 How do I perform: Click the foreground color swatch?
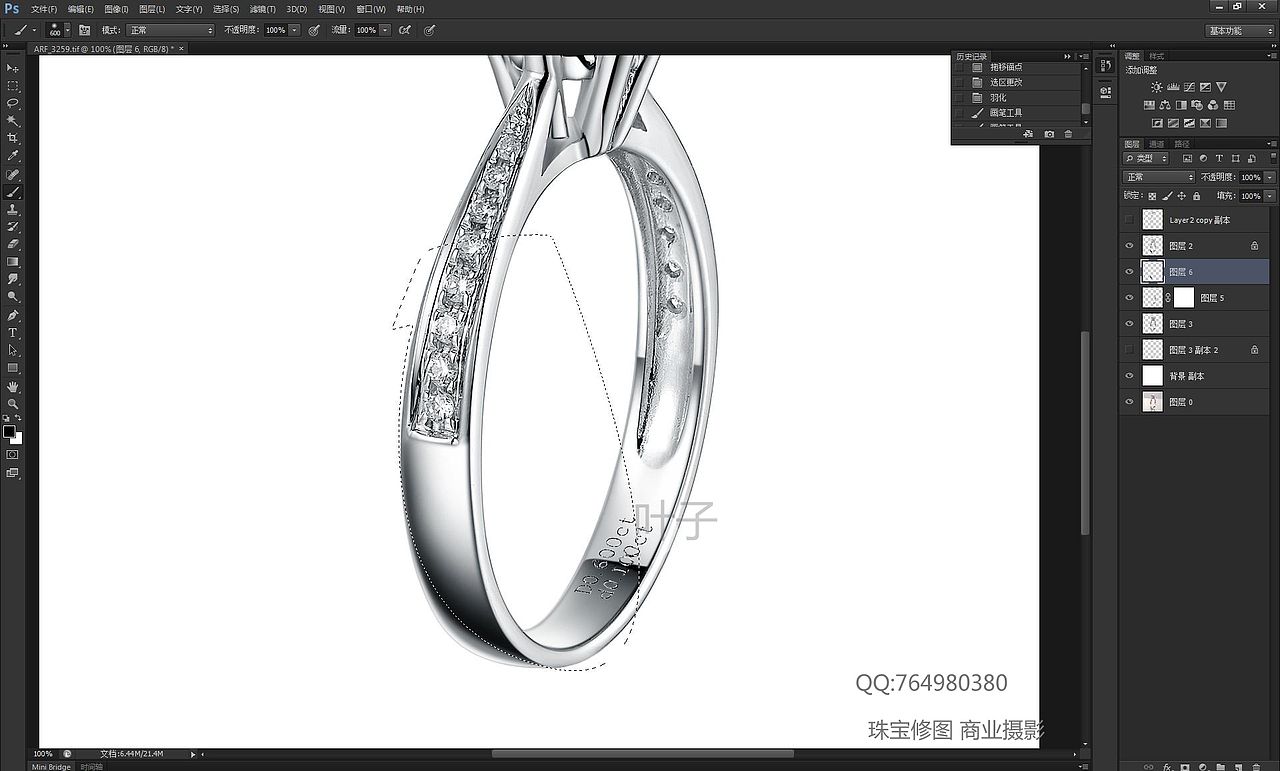pos(9,431)
